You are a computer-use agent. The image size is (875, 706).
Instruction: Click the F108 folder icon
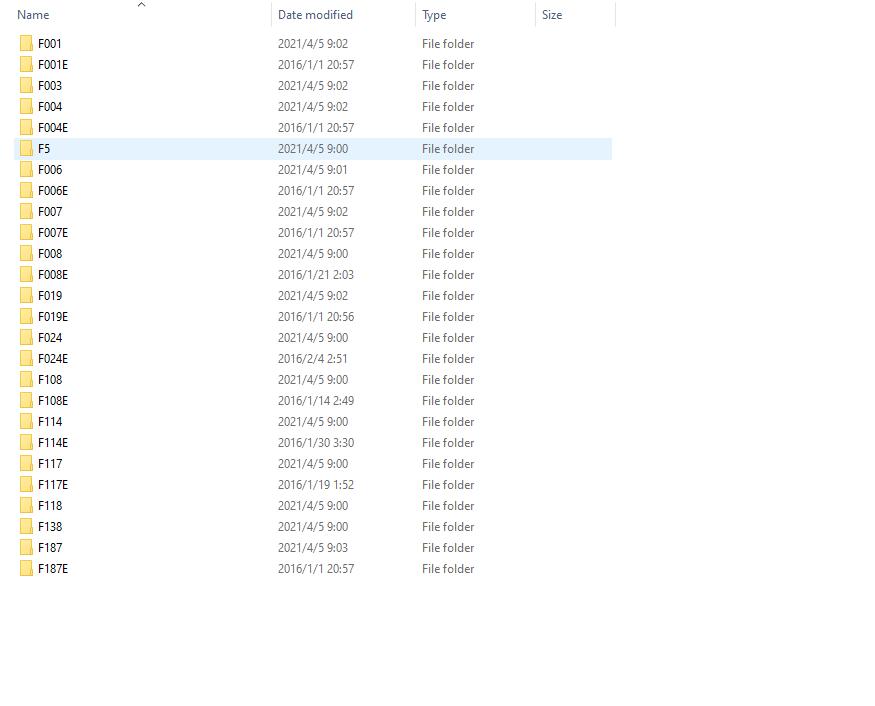click(x=26, y=380)
